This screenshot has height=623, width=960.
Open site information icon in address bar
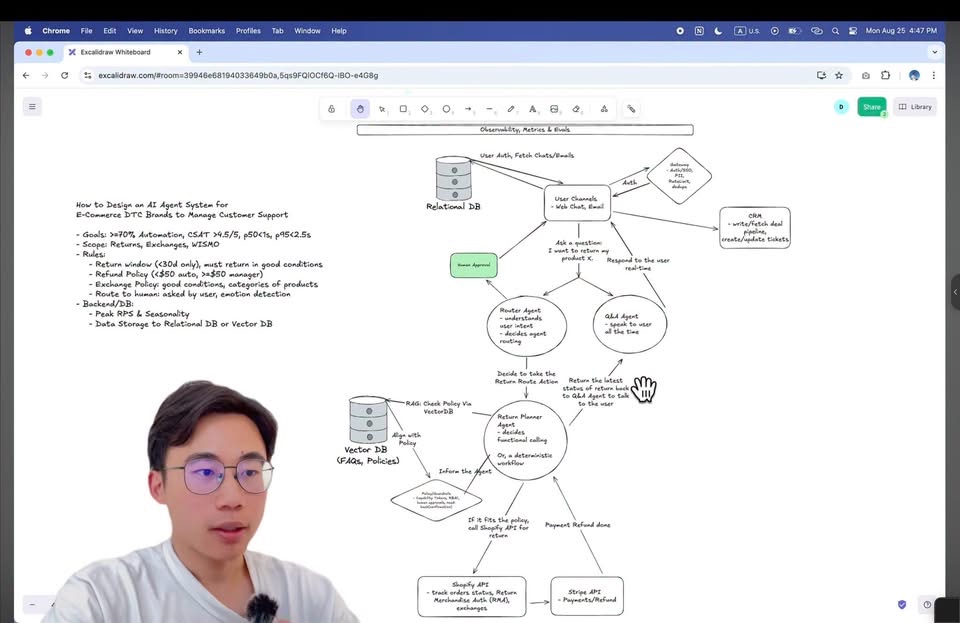point(88,75)
